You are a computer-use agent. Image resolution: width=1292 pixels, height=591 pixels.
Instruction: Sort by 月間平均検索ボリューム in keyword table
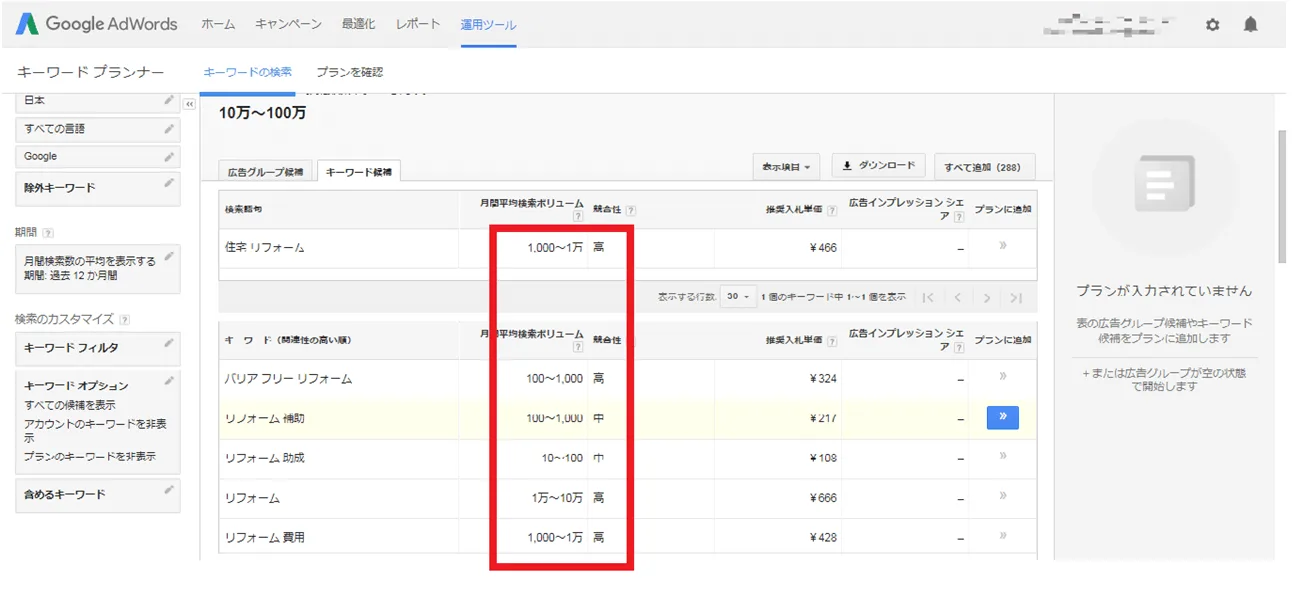532,334
